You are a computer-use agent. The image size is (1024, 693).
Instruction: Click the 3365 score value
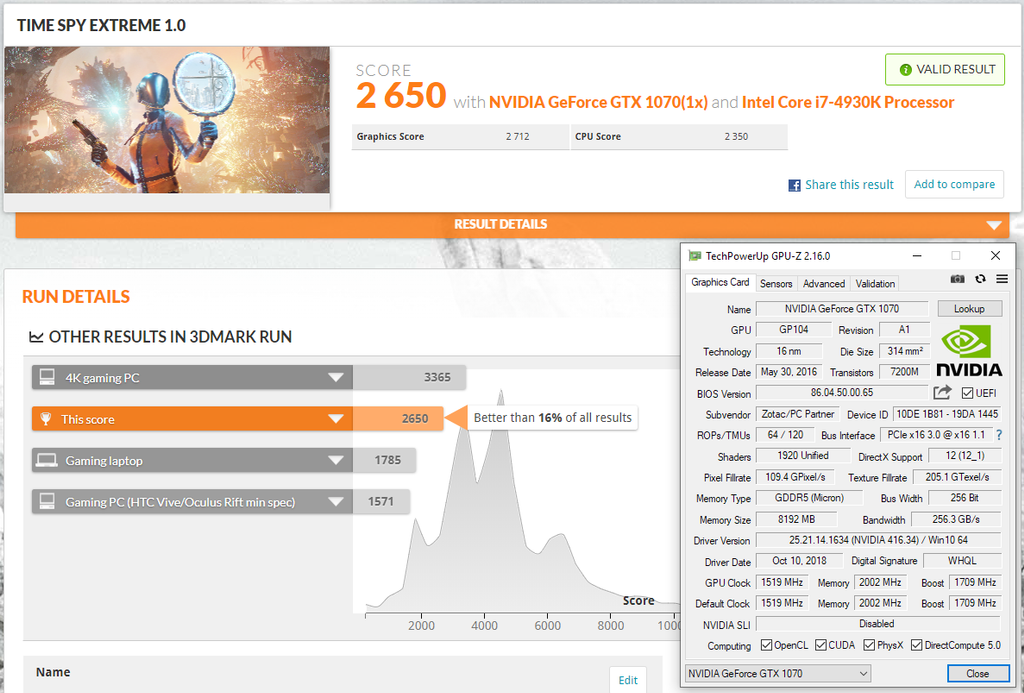tap(437, 378)
